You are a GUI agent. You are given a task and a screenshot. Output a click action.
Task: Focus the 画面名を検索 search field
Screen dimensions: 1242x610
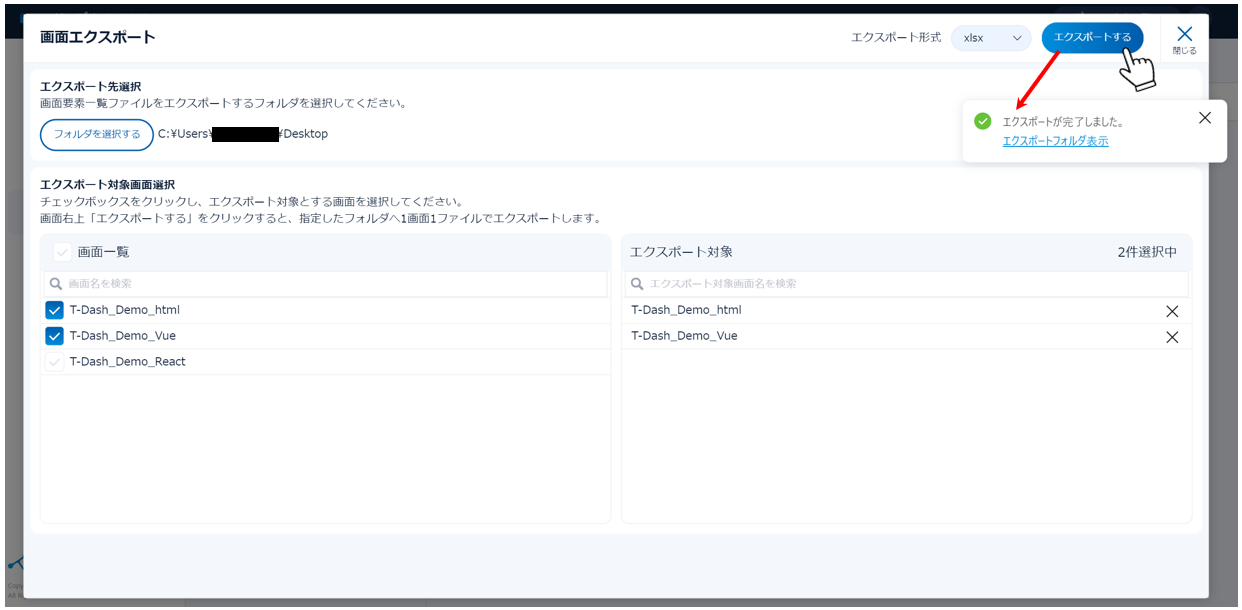[330, 284]
